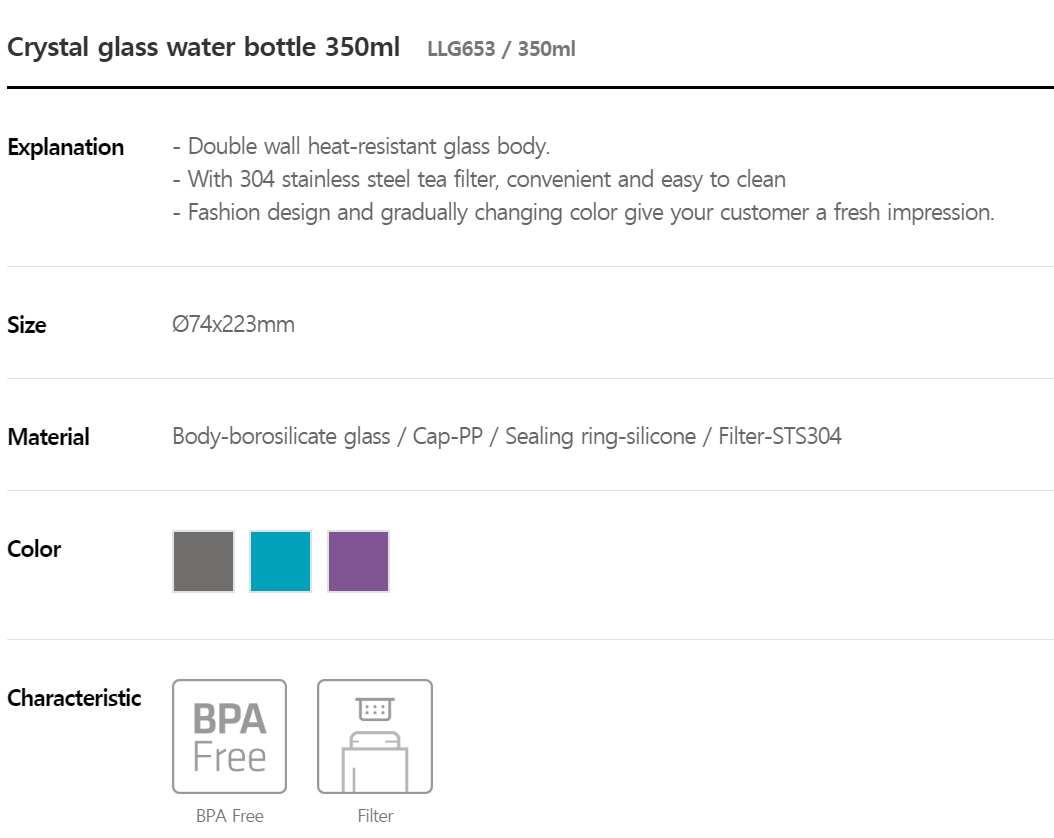Click the 304 stainless steel tea filter line
Image resolution: width=1054 pixels, height=838 pixels.
coord(479,179)
